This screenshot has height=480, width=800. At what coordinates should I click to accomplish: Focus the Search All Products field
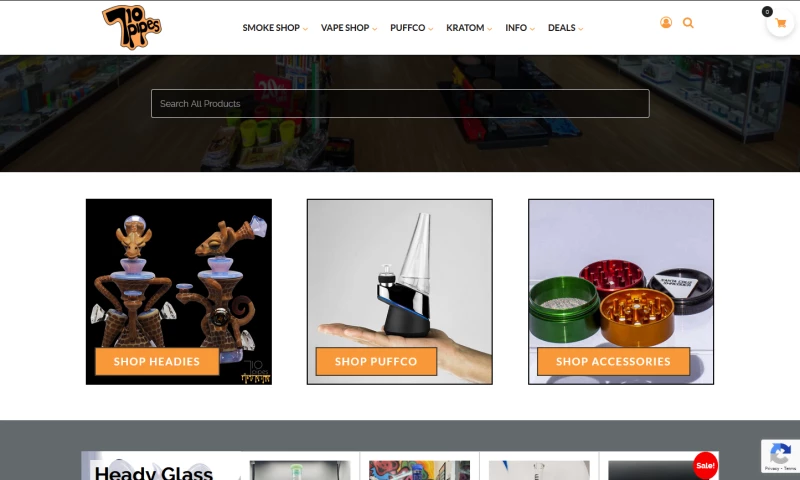coord(400,104)
